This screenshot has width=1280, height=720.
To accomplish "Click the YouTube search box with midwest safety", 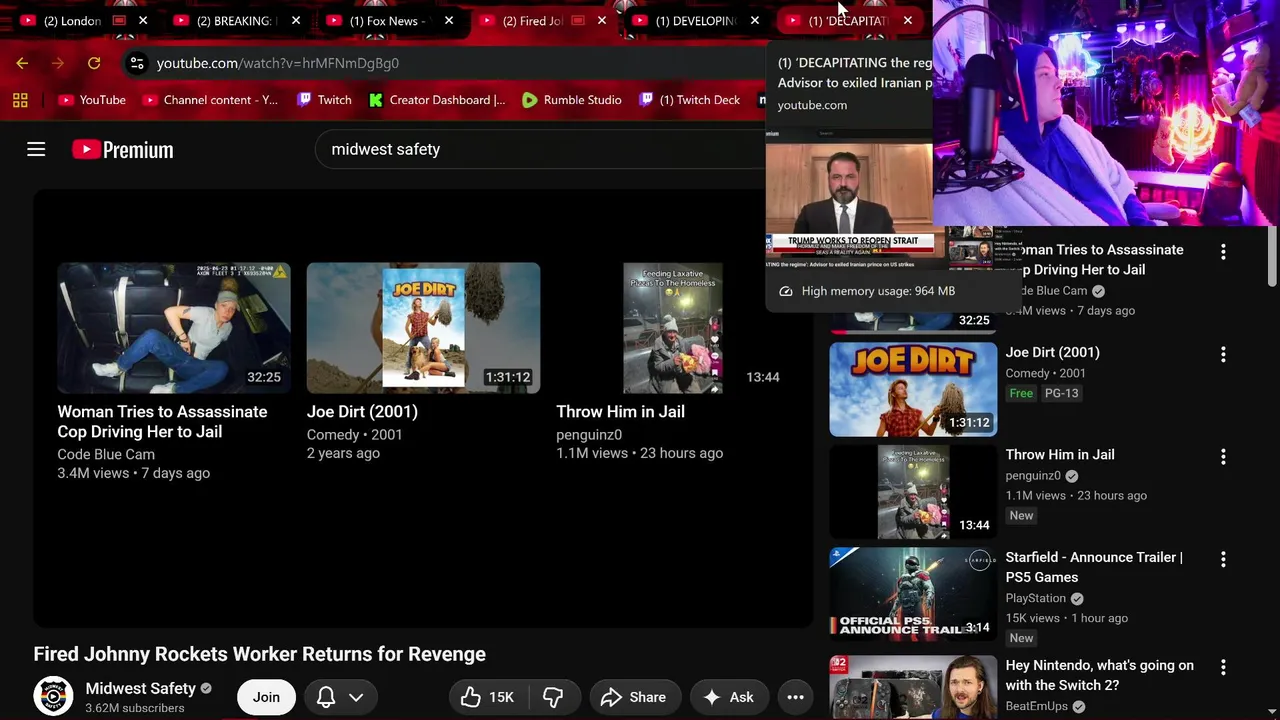I will (540, 149).
